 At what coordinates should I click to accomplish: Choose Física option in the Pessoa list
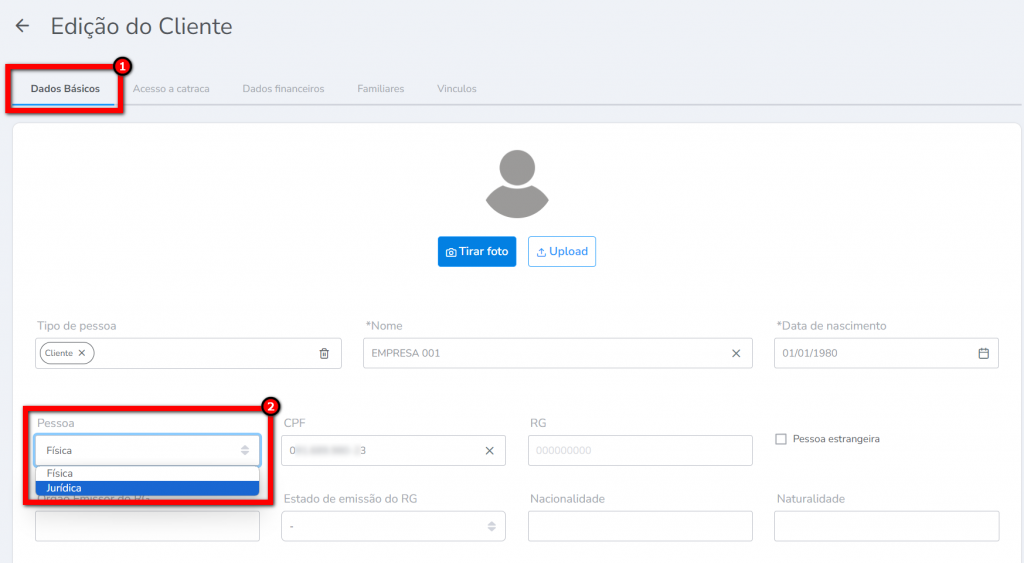(147, 473)
